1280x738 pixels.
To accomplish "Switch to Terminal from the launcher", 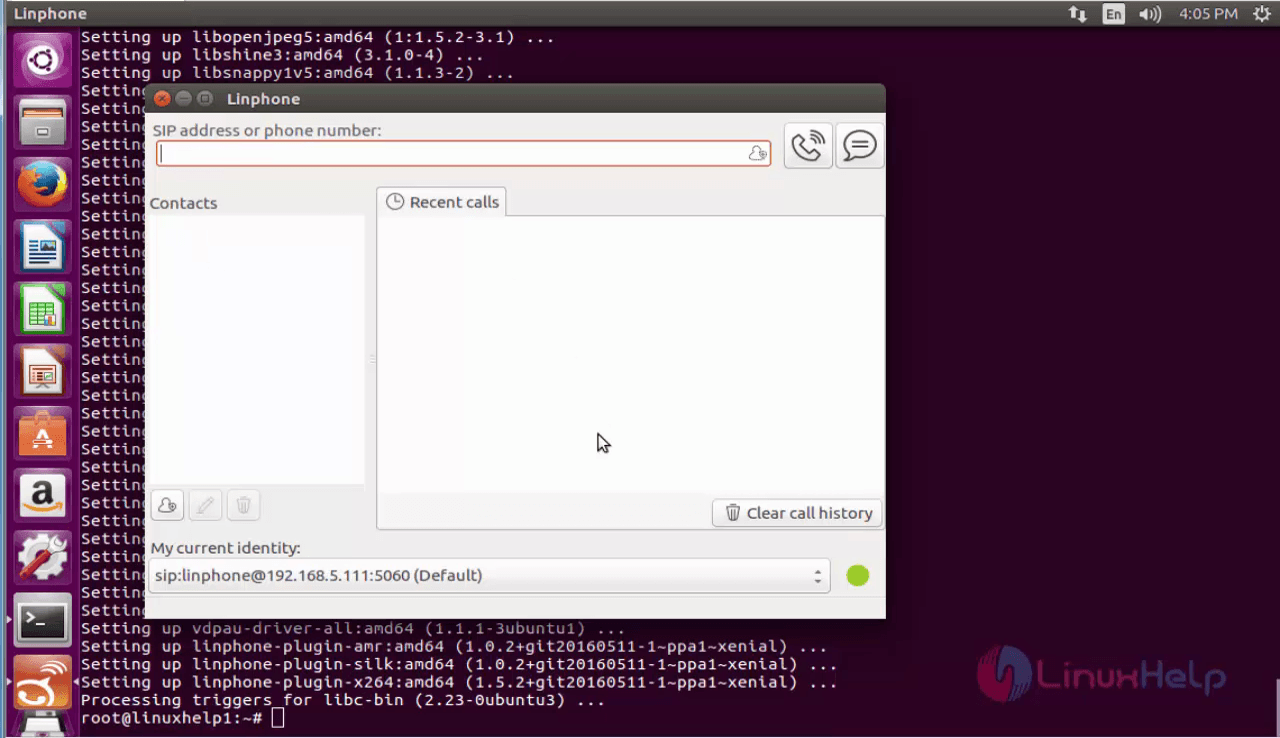I will pos(42,621).
